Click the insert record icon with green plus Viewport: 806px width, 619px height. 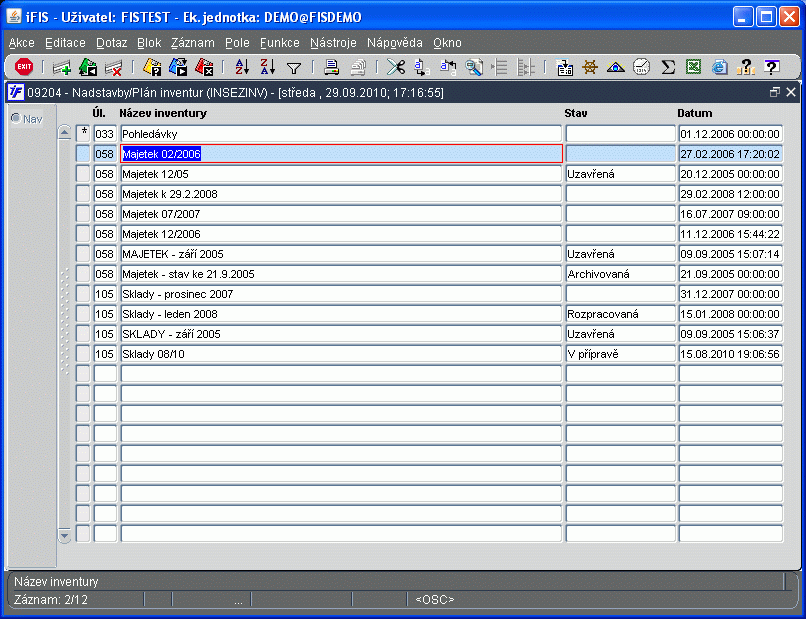(x=62, y=67)
